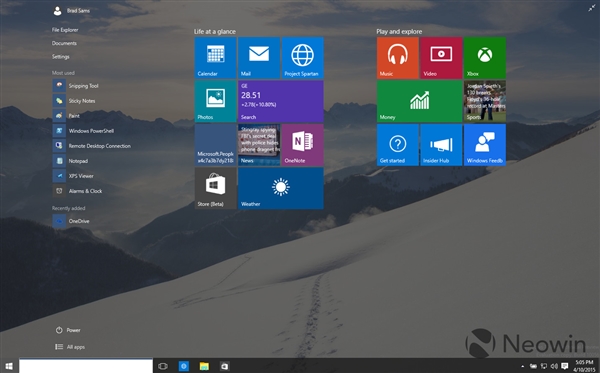Open the Store taskbar icon
This screenshot has height=373, width=600.
tap(225, 366)
